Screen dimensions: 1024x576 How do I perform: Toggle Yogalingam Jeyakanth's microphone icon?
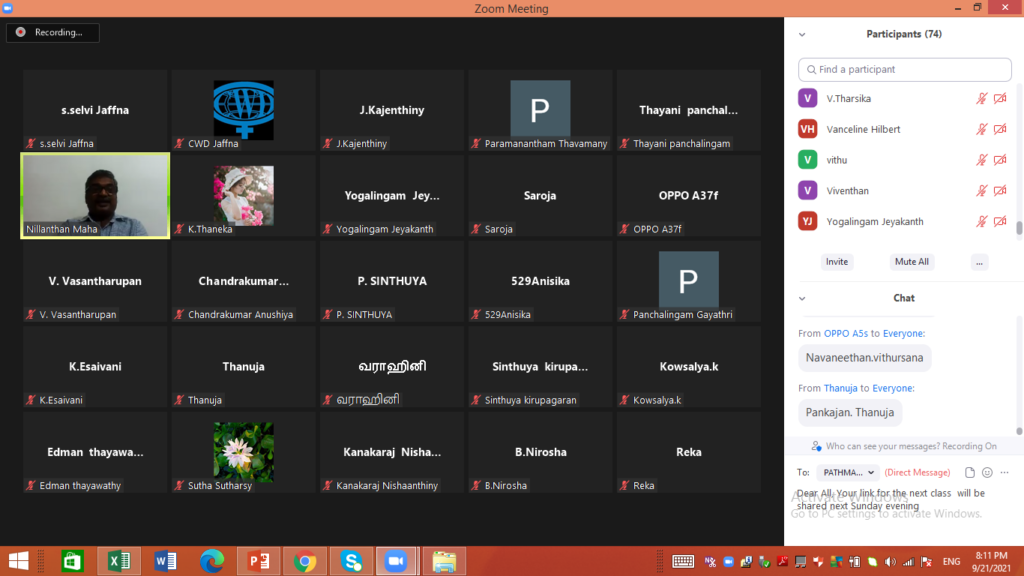coord(982,221)
